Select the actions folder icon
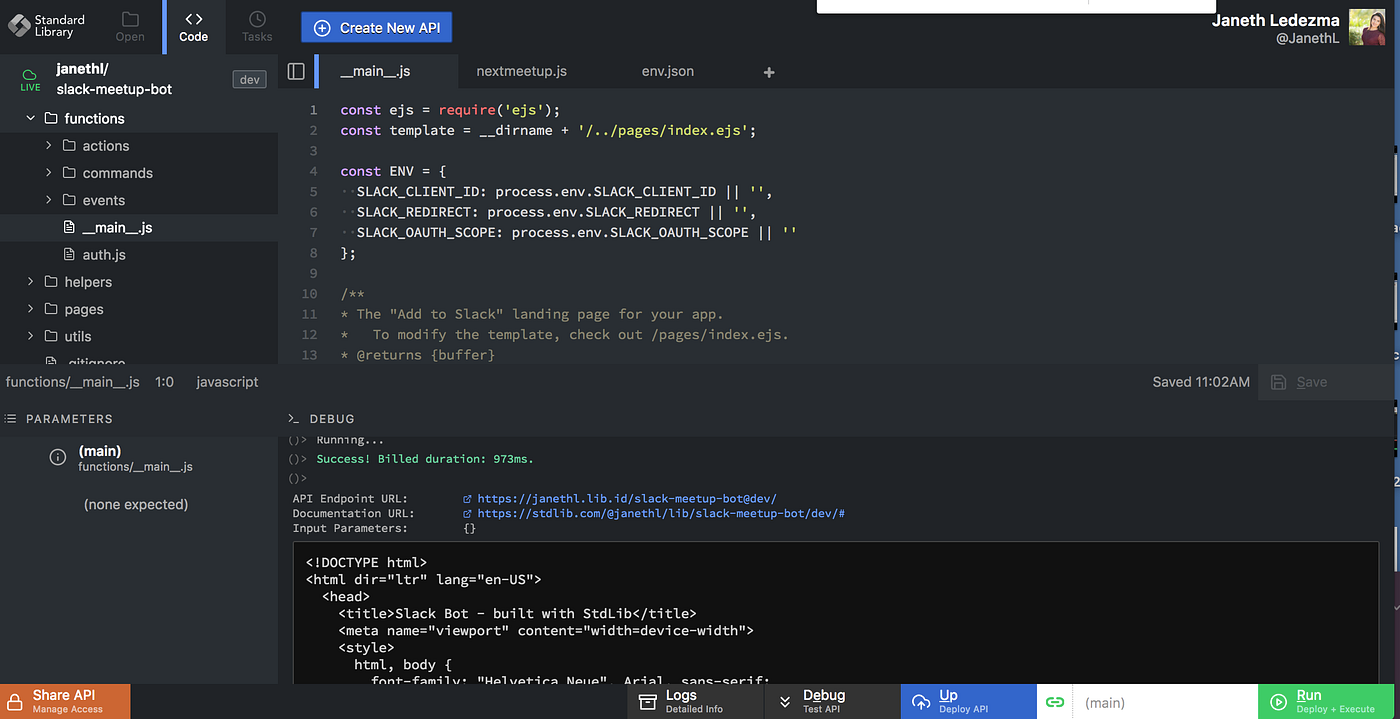The height and width of the screenshot is (719, 1400). tap(69, 145)
